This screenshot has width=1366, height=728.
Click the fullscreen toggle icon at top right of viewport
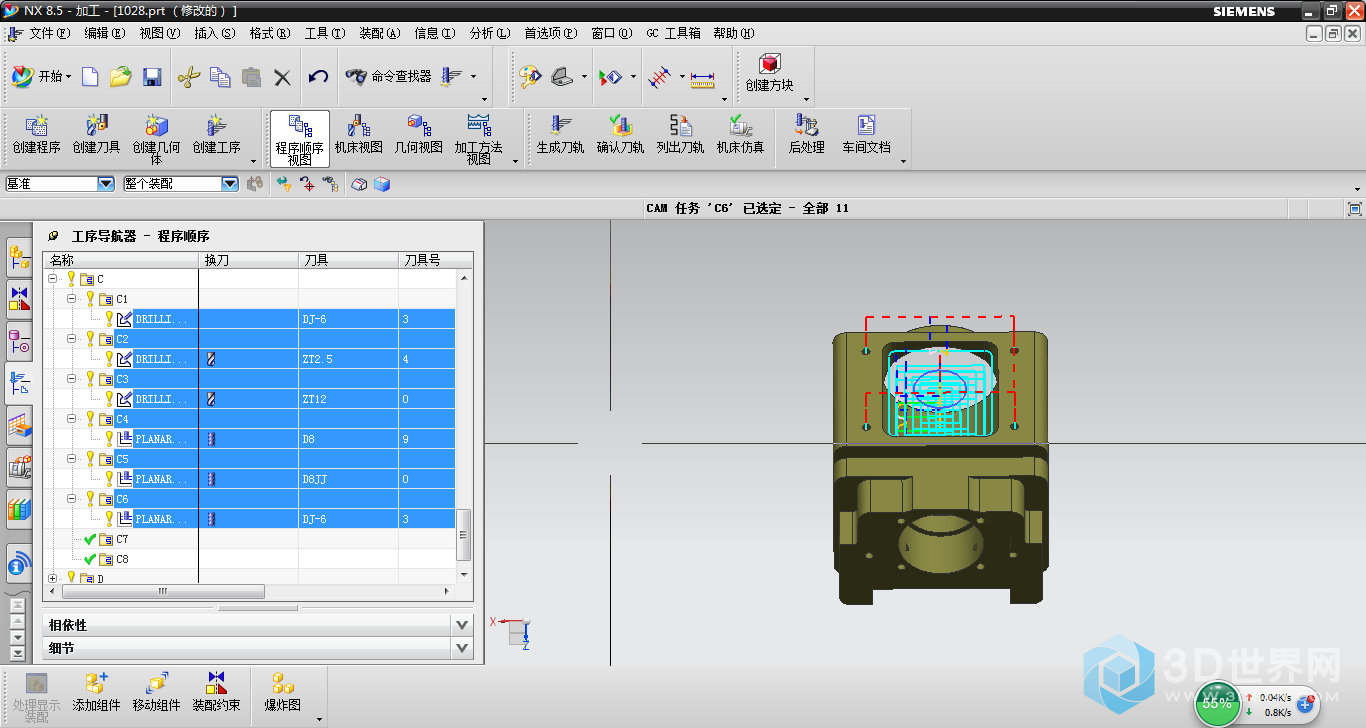1354,209
